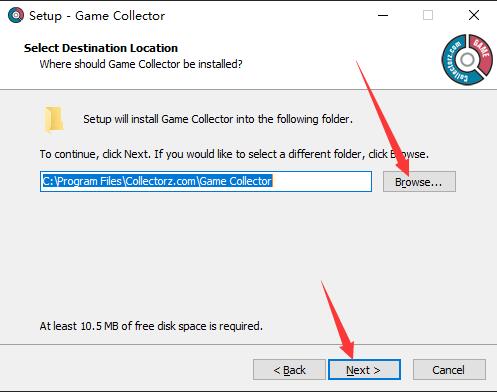The image size is (497, 392).
Task: Cancel the Game Collector installation
Action: point(449,370)
